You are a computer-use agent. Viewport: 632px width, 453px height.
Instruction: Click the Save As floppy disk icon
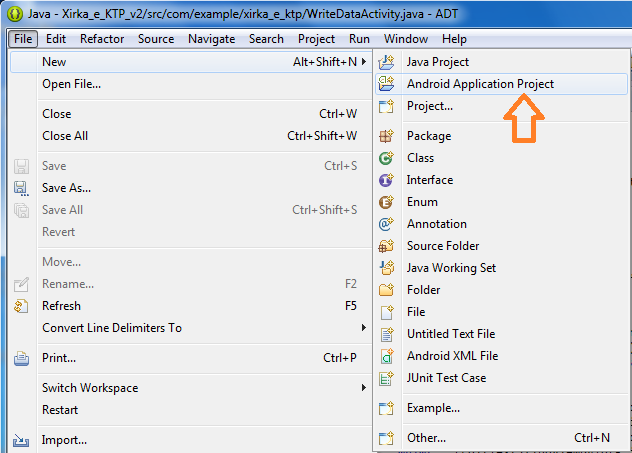(21, 188)
